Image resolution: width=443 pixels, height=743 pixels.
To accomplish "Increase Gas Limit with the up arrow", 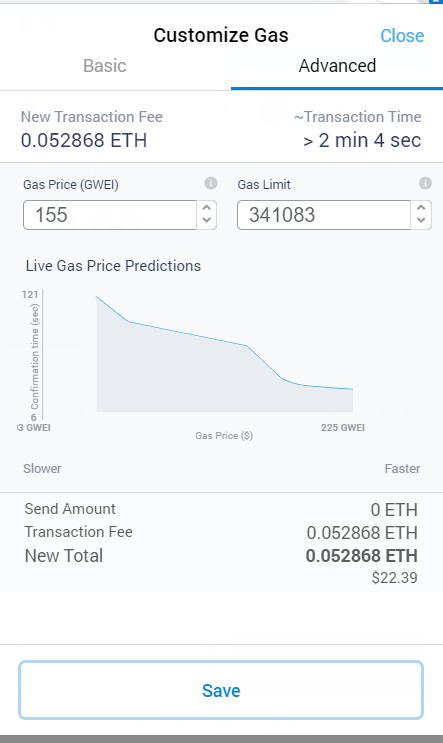I will 421,208.
